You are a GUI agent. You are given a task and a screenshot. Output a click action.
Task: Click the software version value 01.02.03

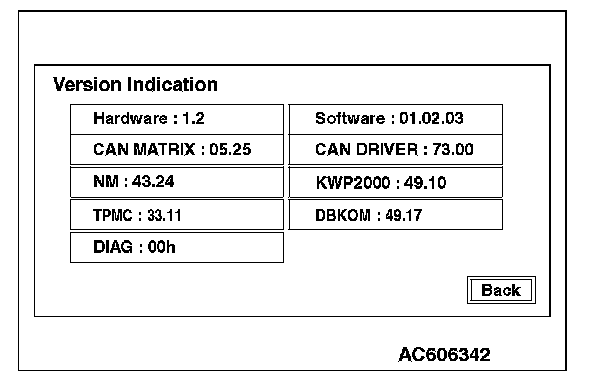click(431, 118)
